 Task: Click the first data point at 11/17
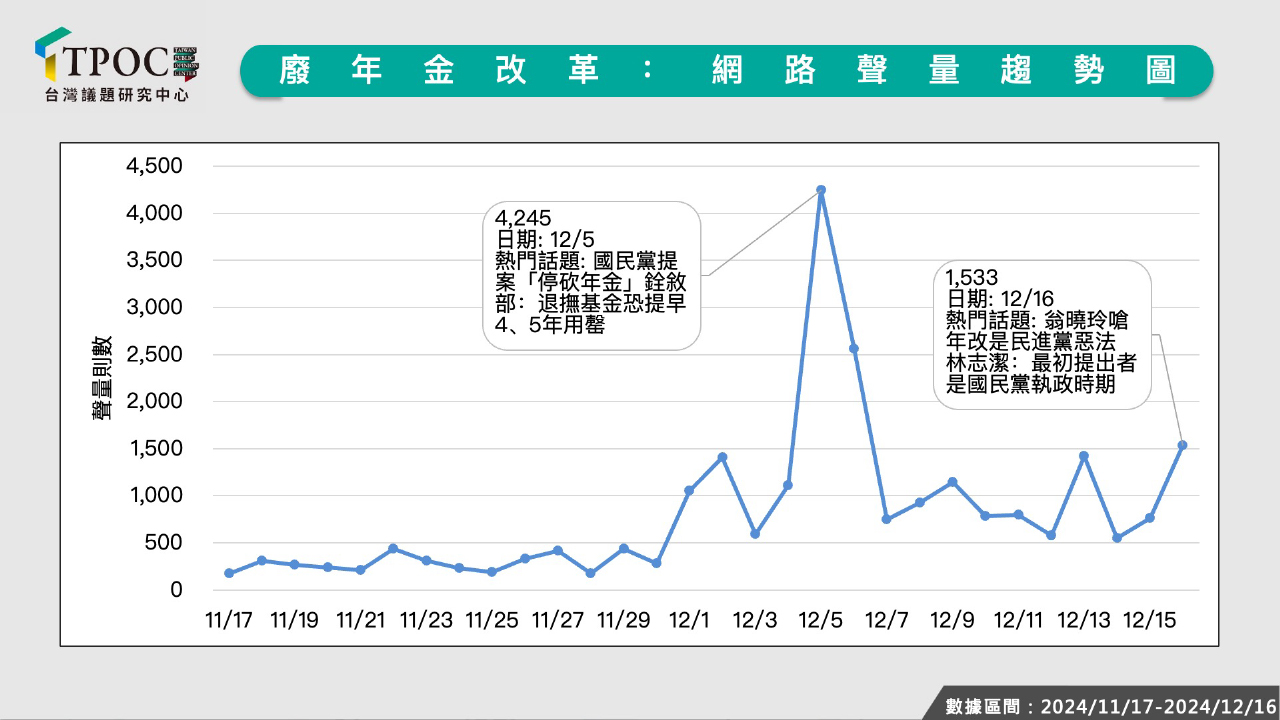[229, 573]
